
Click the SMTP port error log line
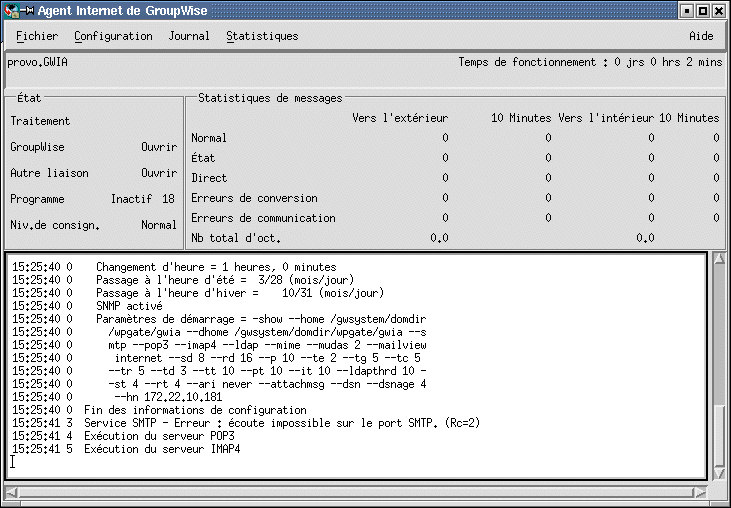click(x=246, y=423)
